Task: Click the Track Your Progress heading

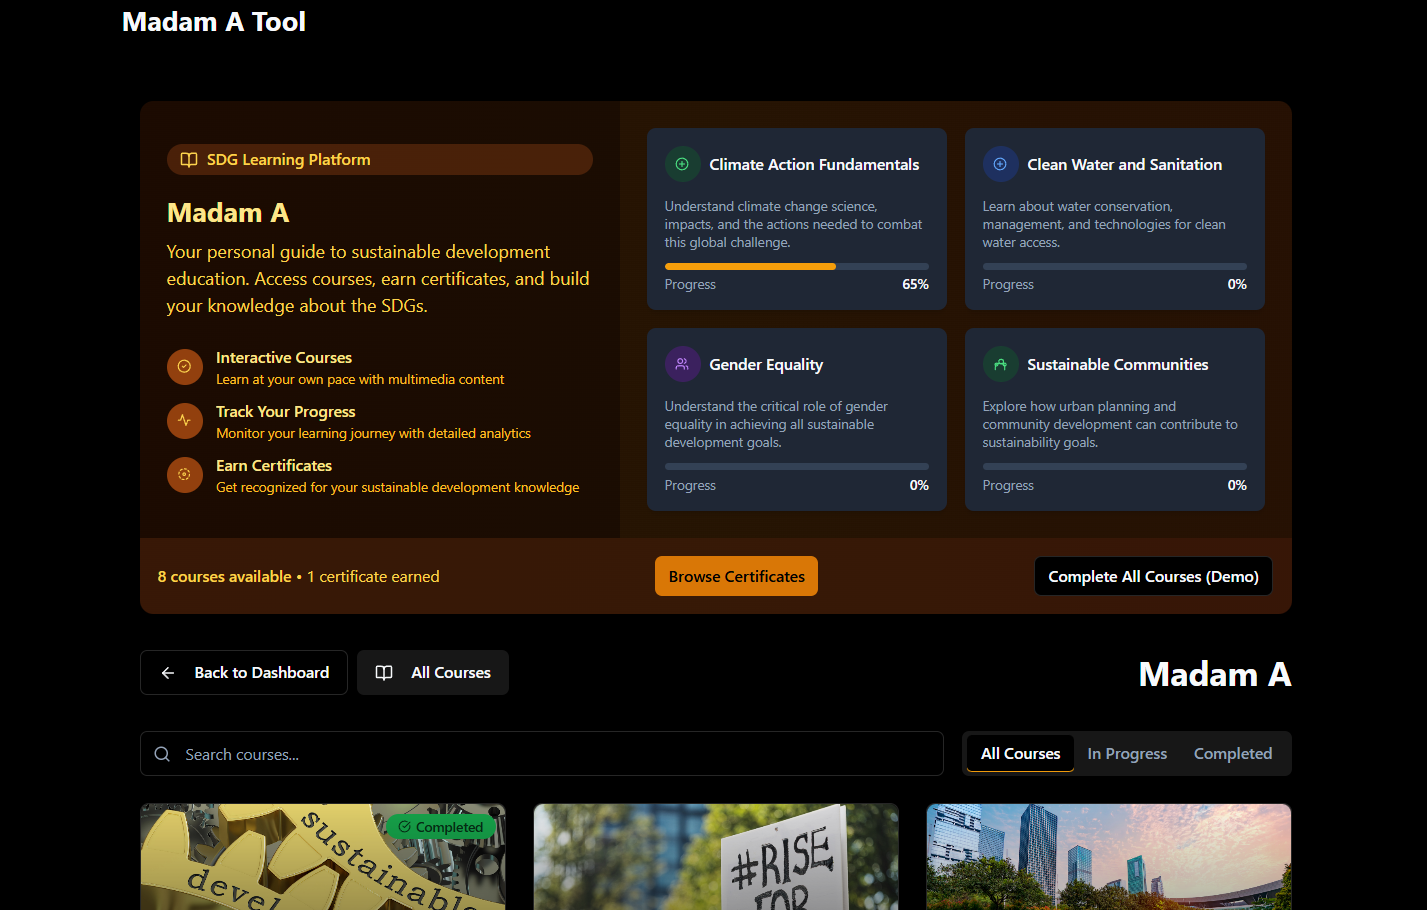Action: pyautogui.click(x=286, y=411)
